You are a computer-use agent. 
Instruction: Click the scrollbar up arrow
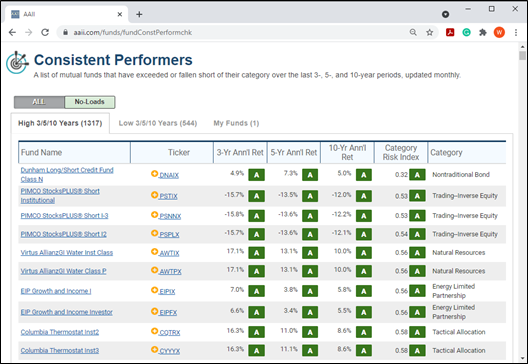(x=522, y=47)
